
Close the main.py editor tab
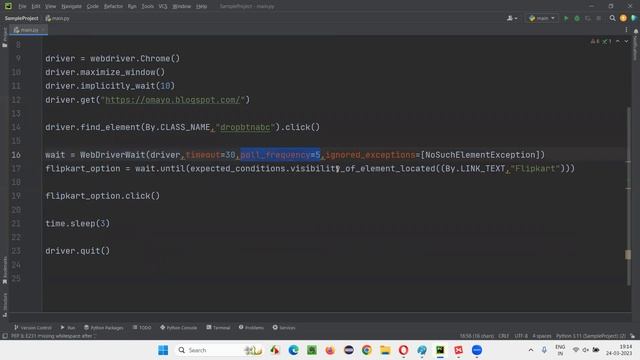coord(43,30)
